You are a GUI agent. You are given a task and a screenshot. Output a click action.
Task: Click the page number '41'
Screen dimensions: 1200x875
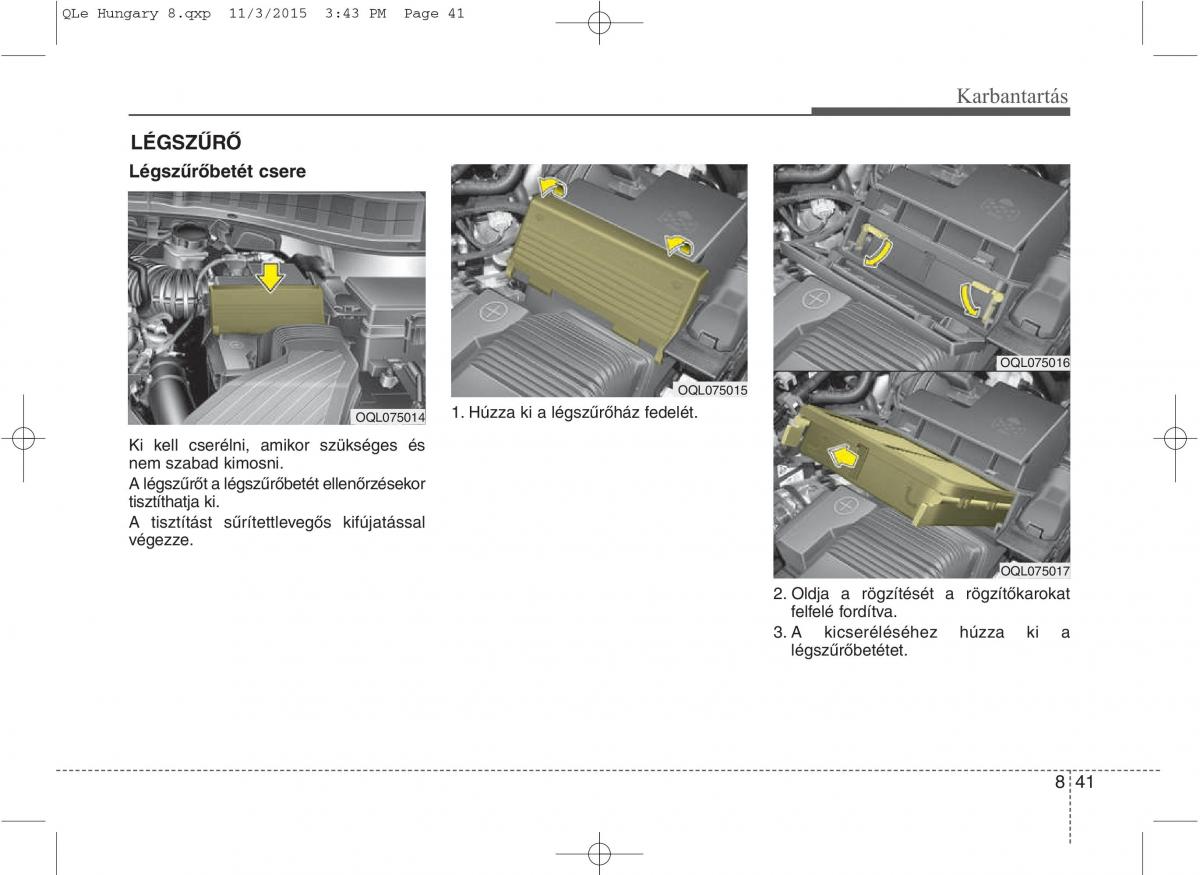tap(1086, 783)
